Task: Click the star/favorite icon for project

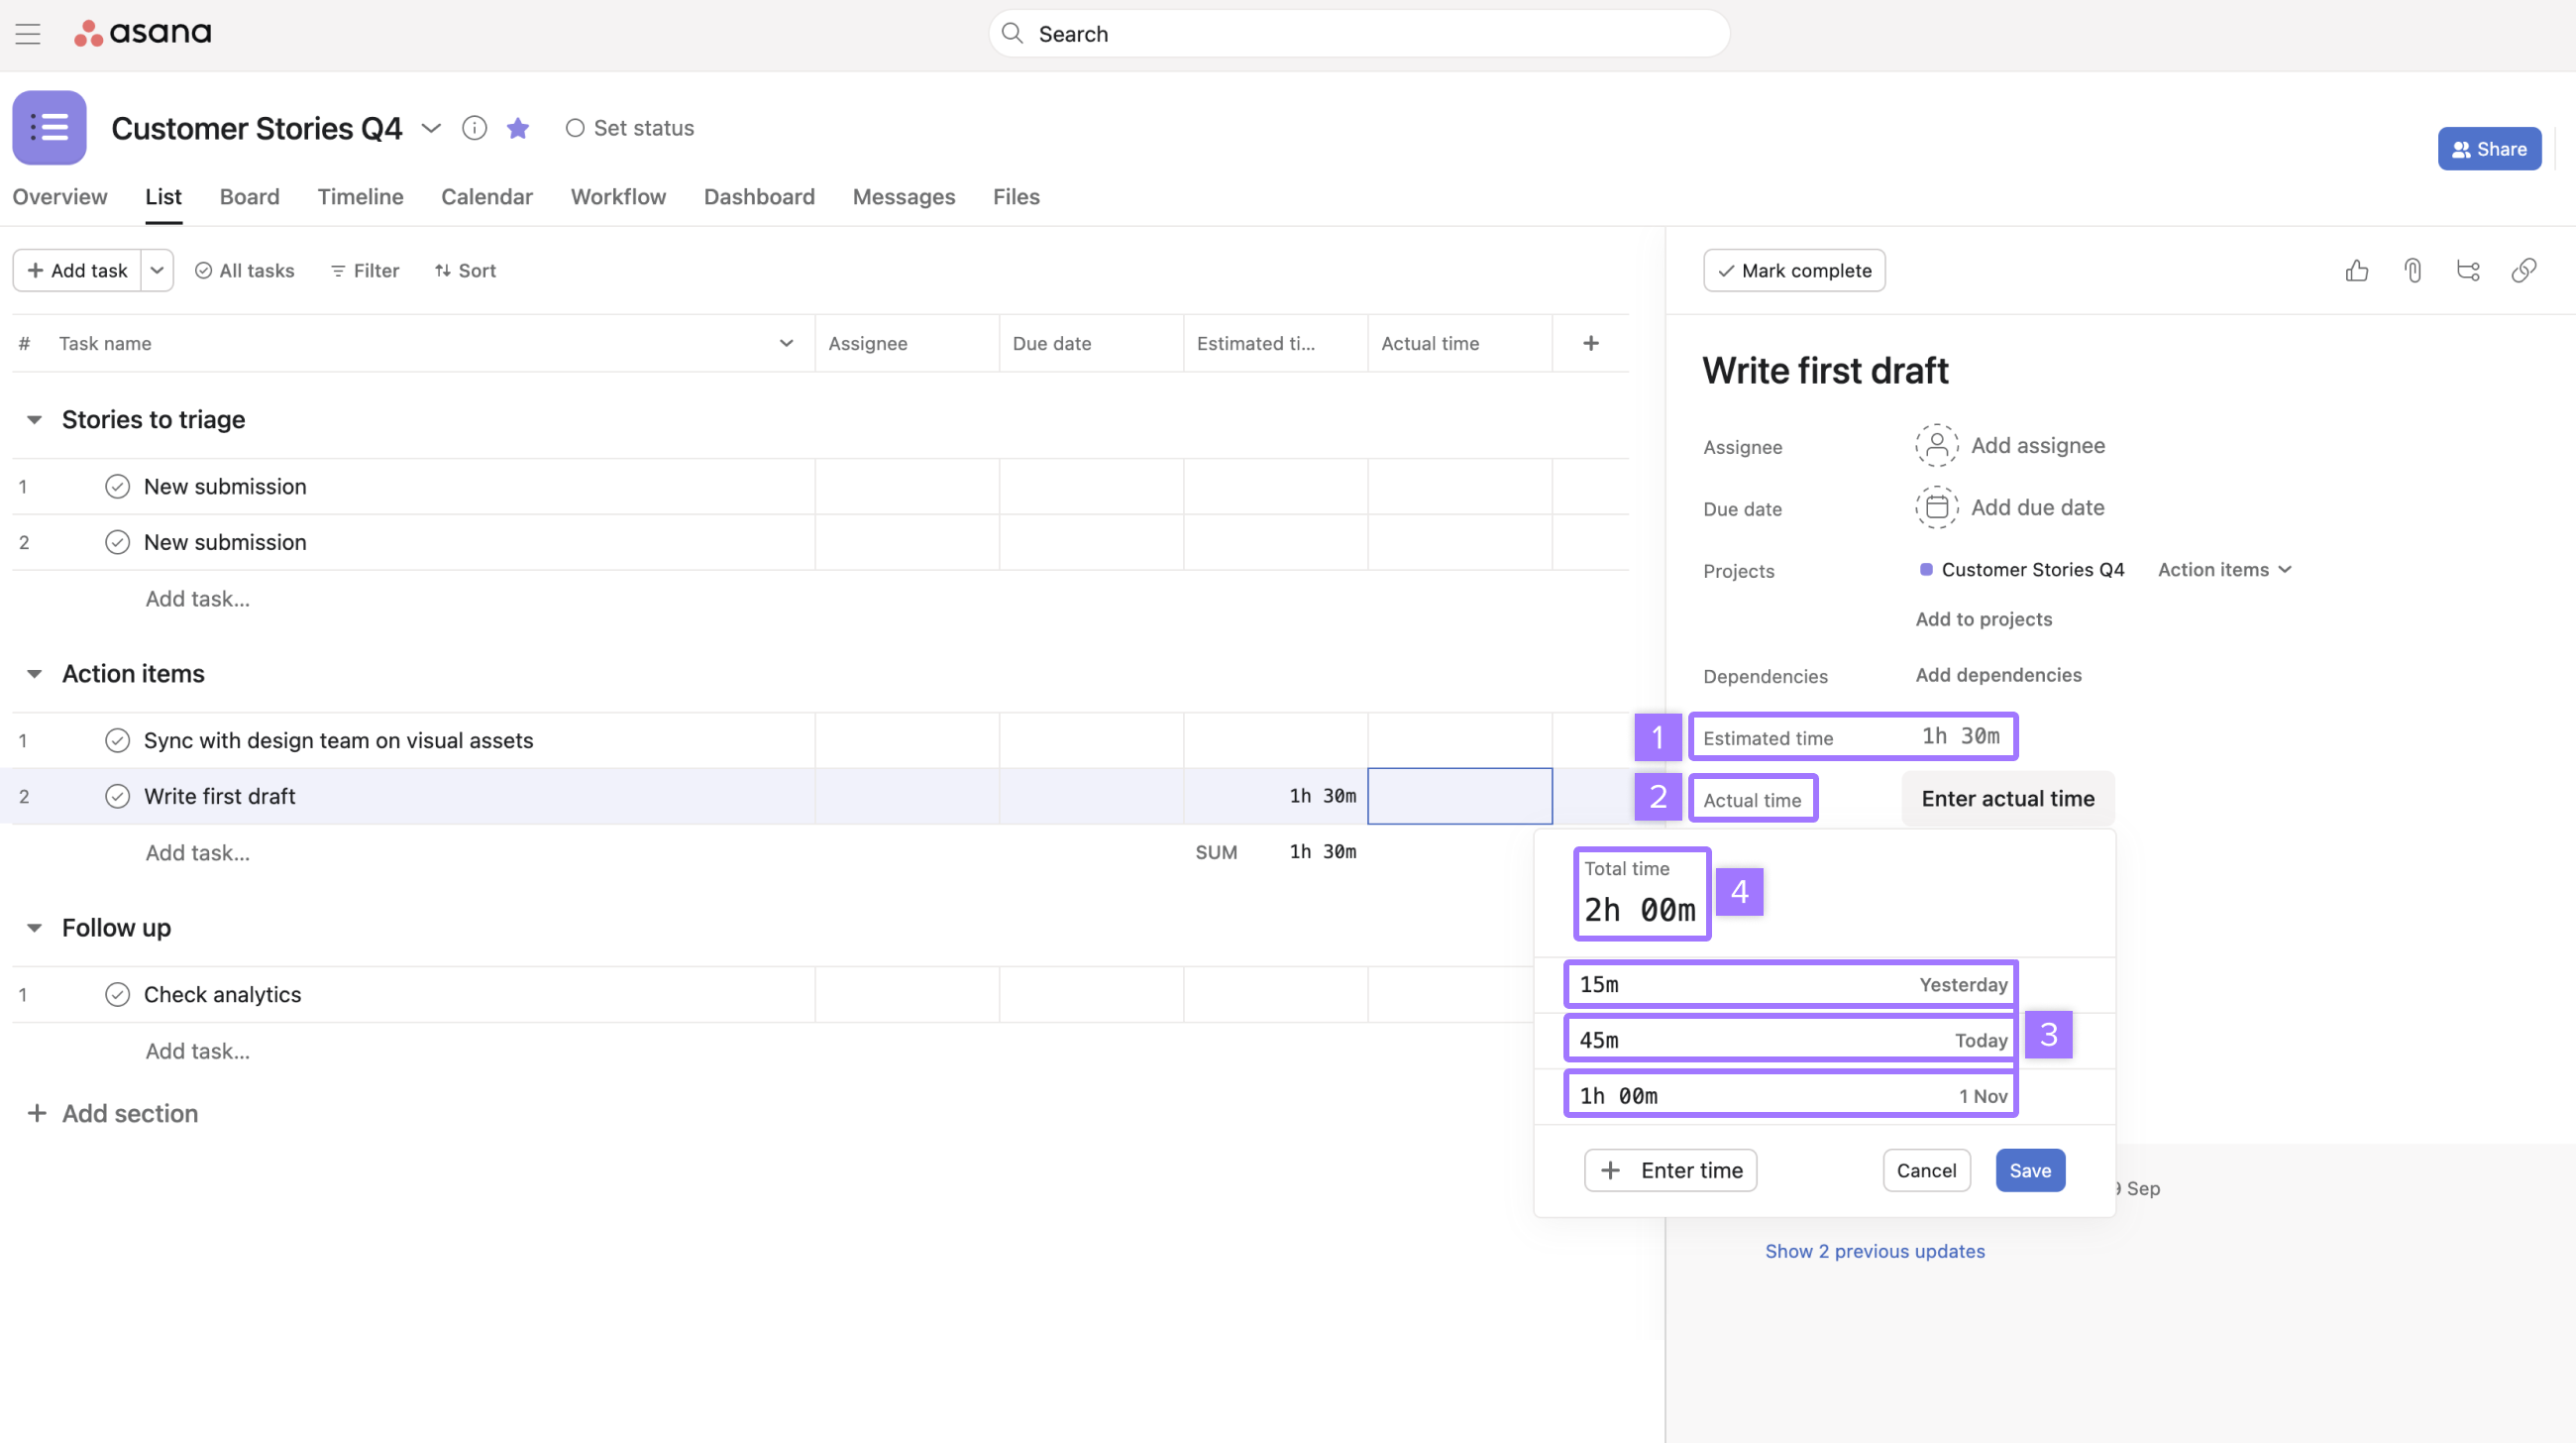Action: coord(516,128)
